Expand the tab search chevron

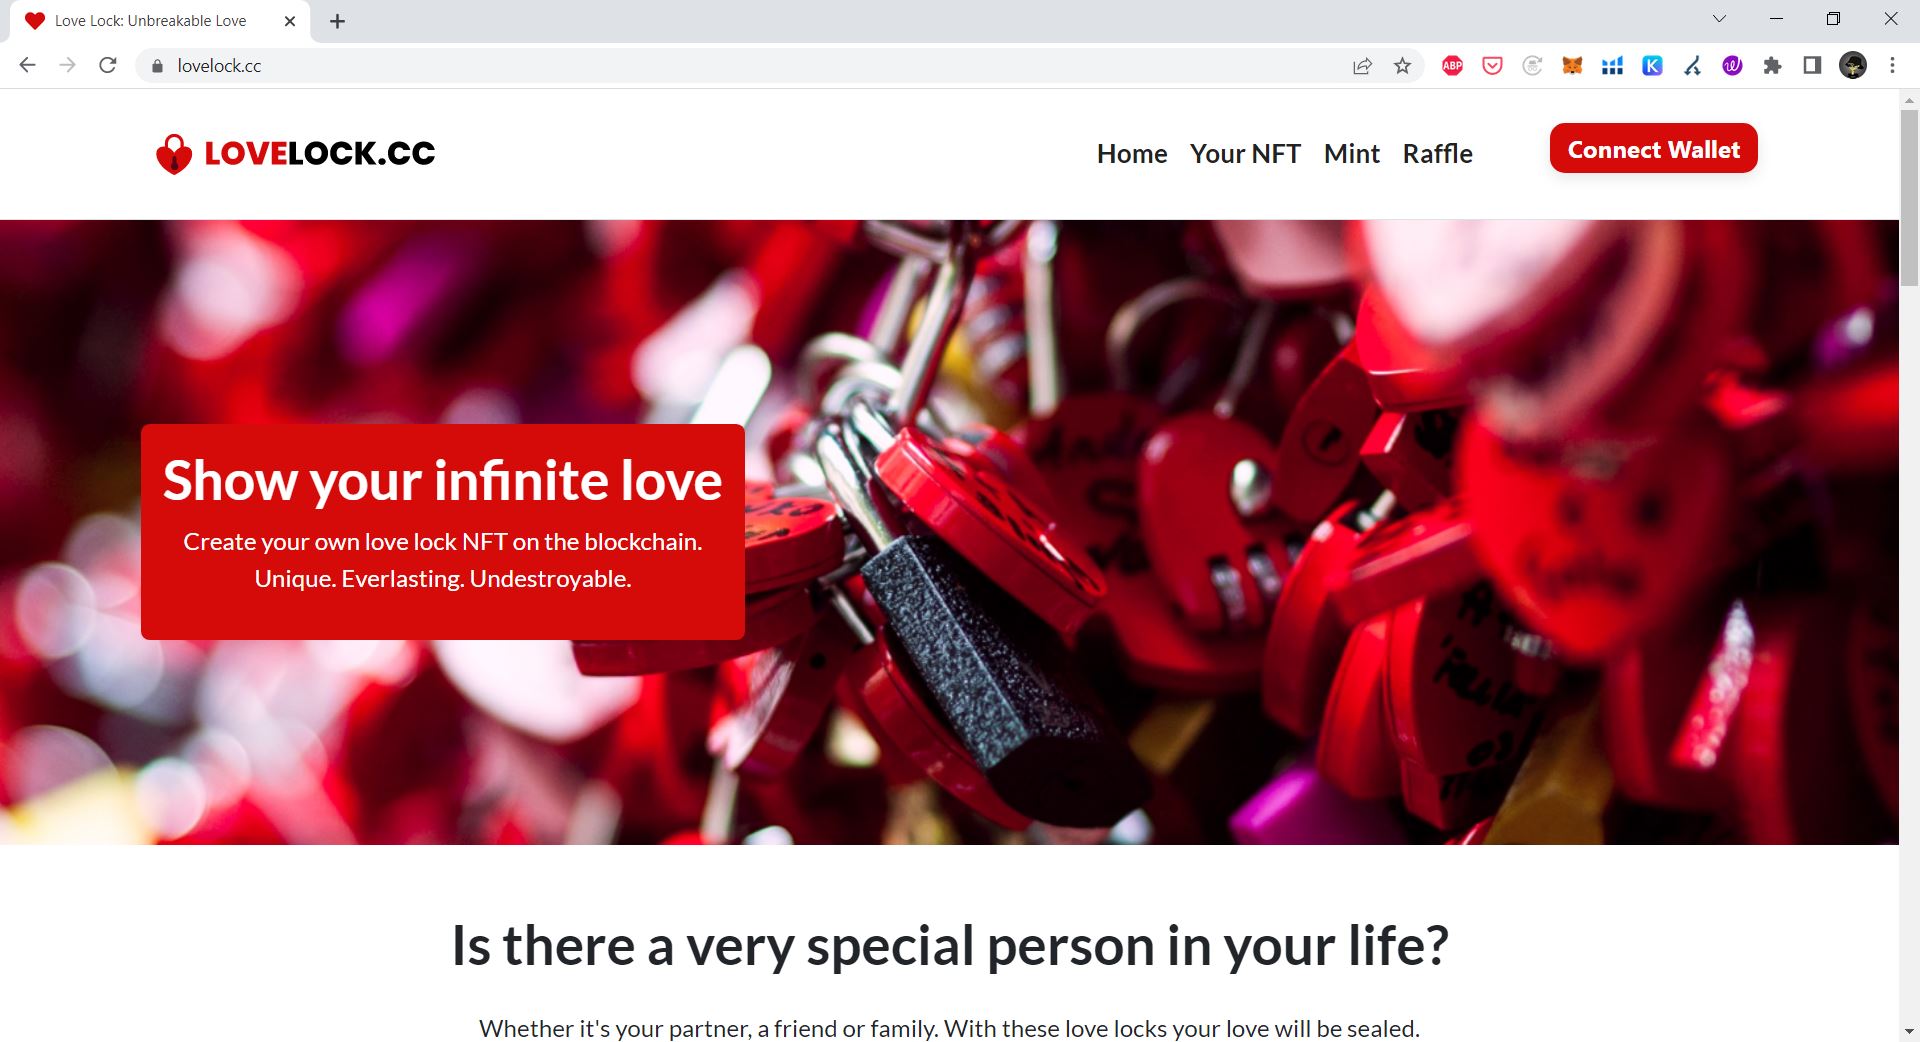click(x=1719, y=19)
